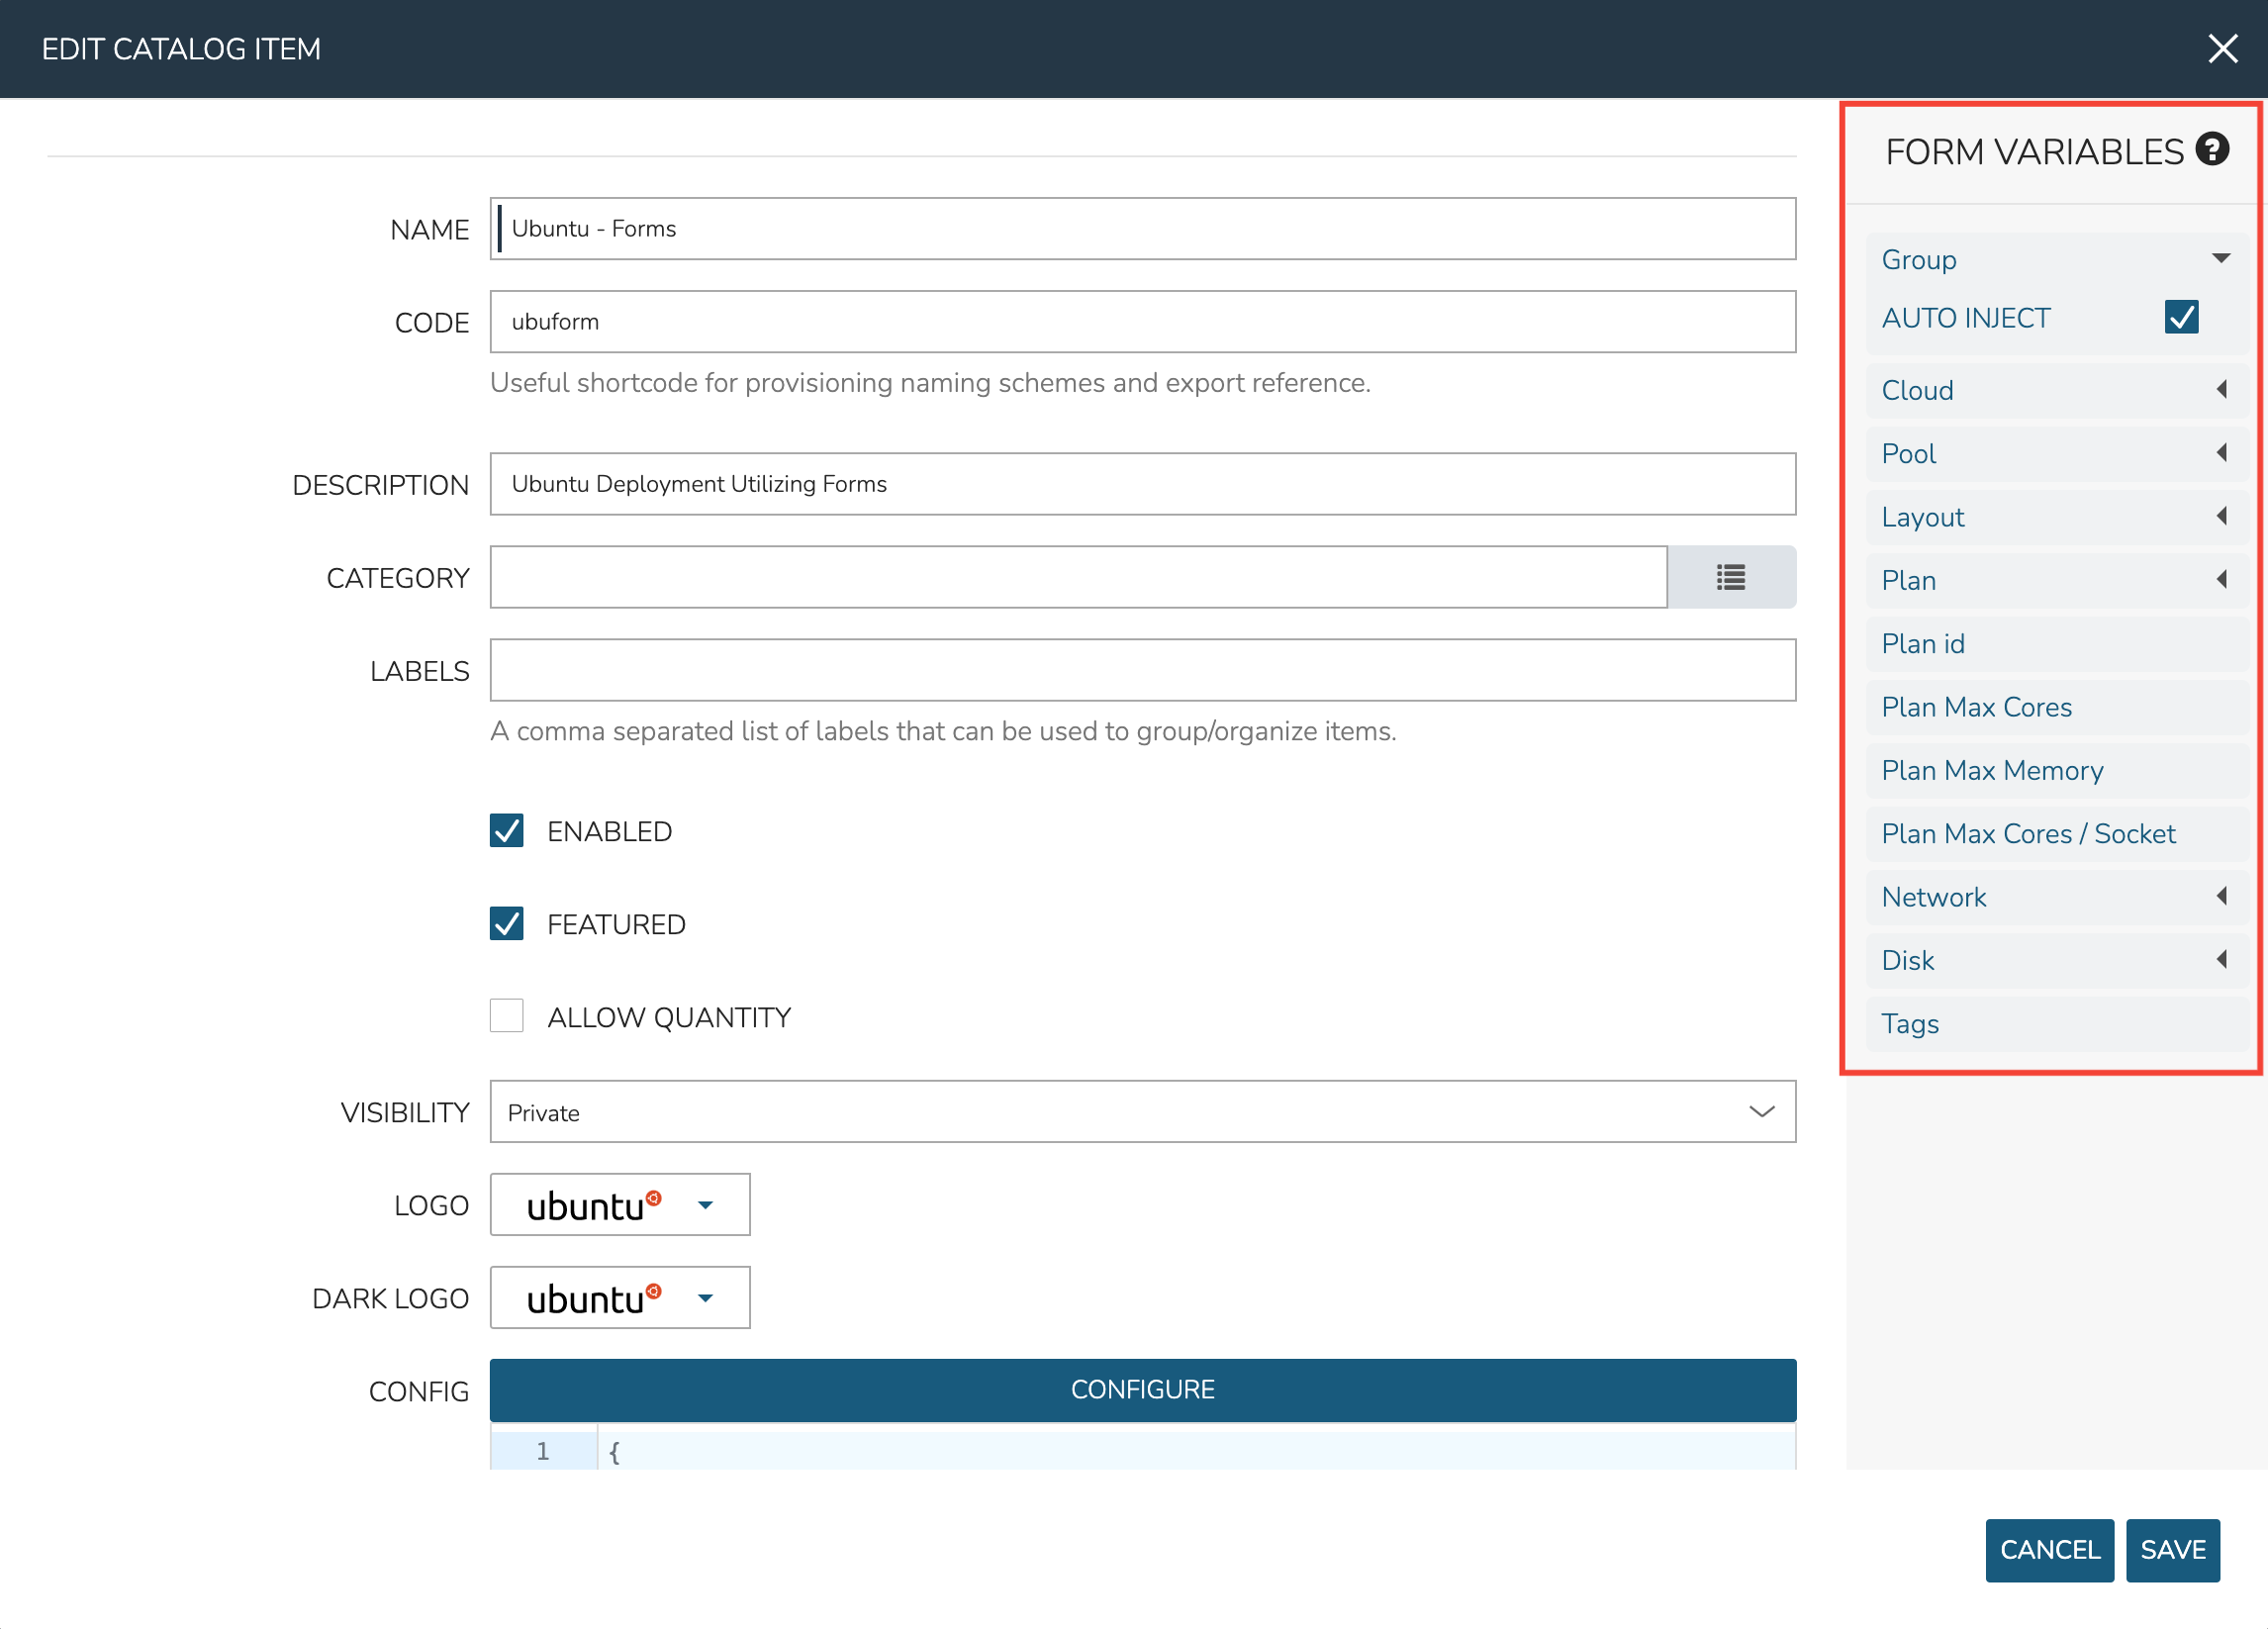2268x1629 pixels.
Task: Collapse the Group variable section
Action: (x=2220, y=259)
